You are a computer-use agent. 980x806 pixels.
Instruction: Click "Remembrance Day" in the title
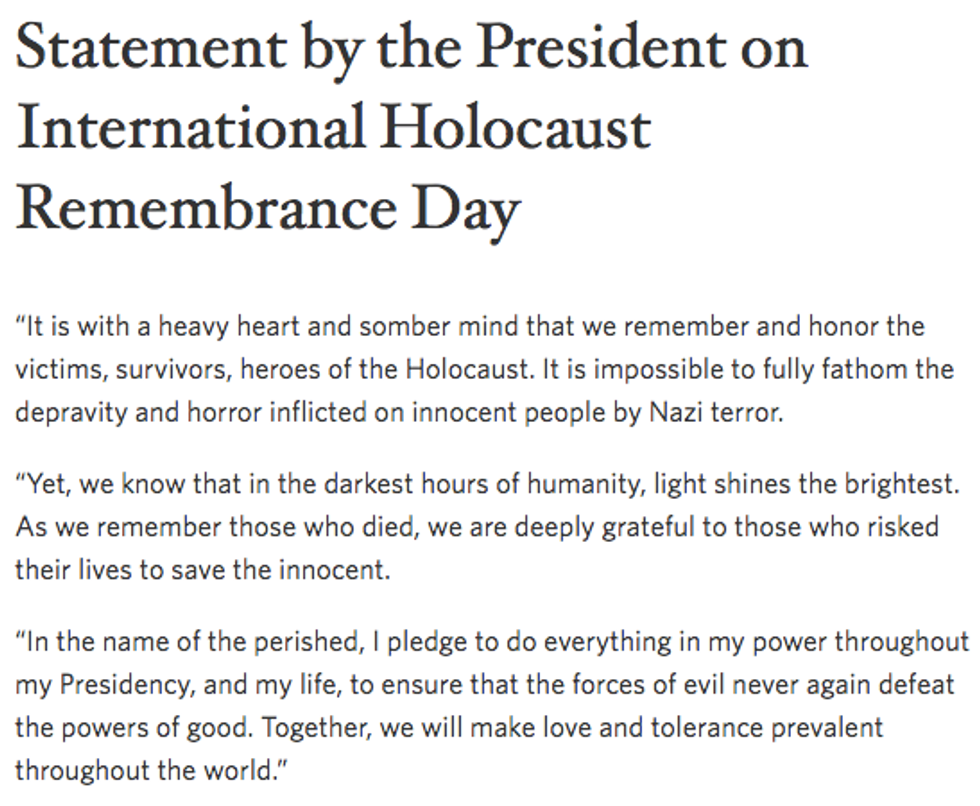coord(268,208)
